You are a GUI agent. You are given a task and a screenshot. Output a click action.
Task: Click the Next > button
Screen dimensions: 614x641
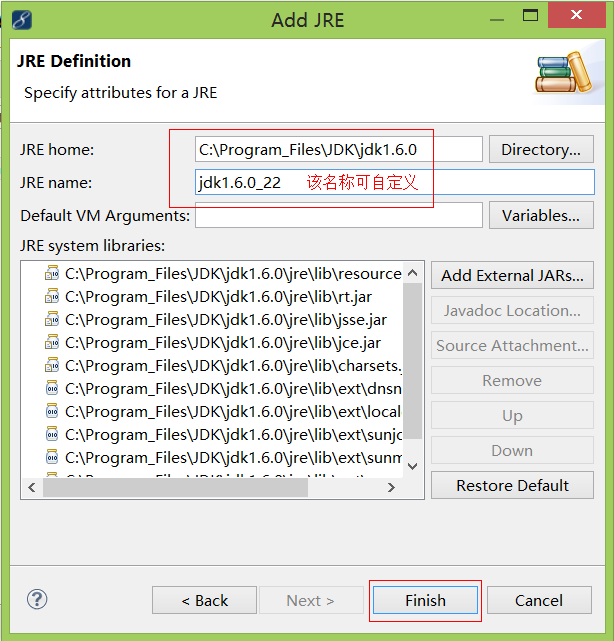[x=311, y=600]
